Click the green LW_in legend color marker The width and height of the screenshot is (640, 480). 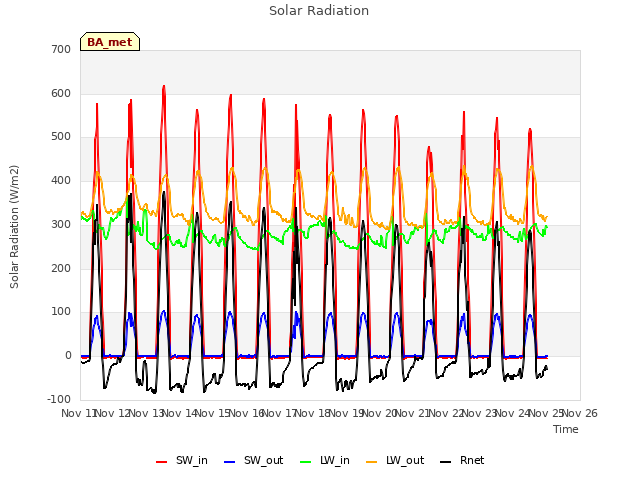[x=306, y=462]
